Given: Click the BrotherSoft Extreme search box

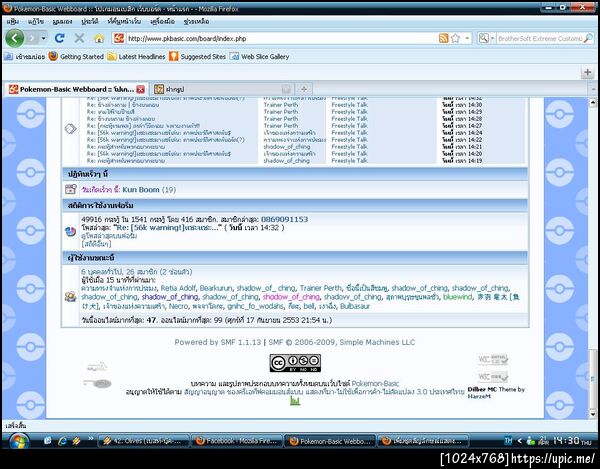Looking at the screenshot, I should pos(540,38).
